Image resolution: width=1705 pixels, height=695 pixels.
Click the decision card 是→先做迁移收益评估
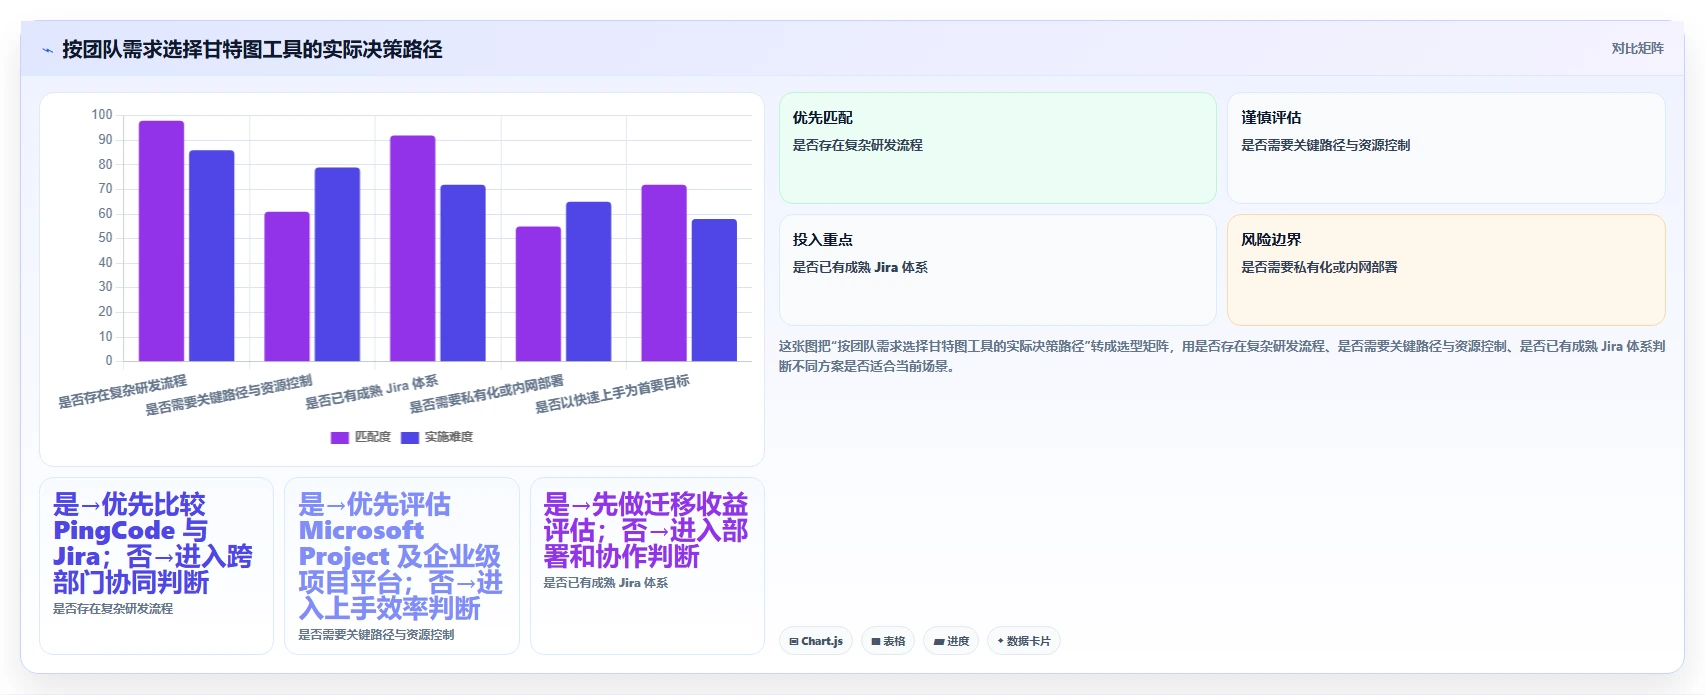647,566
